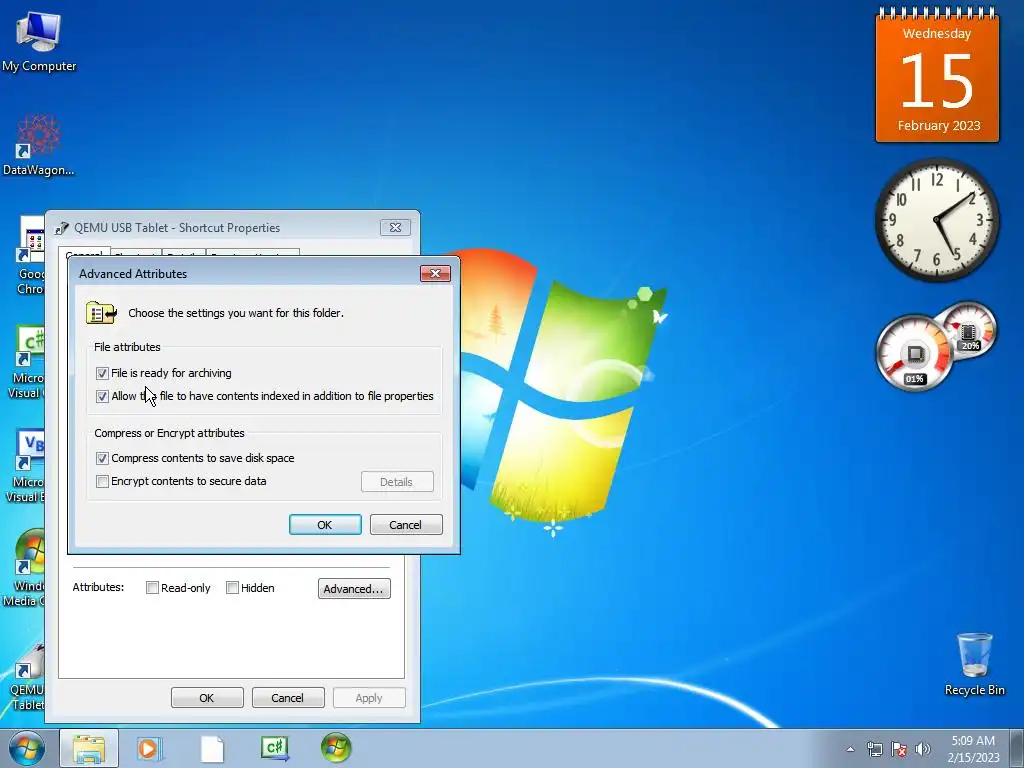This screenshot has width=1024, height=768.
Task: Open the blank document taskbar icon
Action: pyautogui.click(x=212, y=748)
